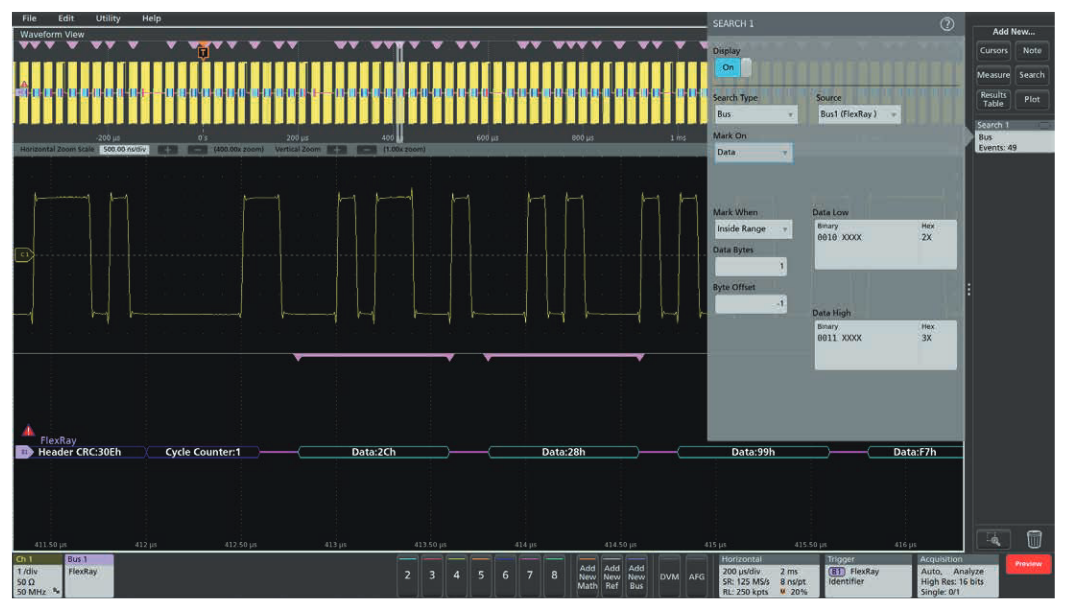Select the zoom window box in overview
Viewport: 1066px width, 610px height.
pyautogui.click(x=400, y=91)
